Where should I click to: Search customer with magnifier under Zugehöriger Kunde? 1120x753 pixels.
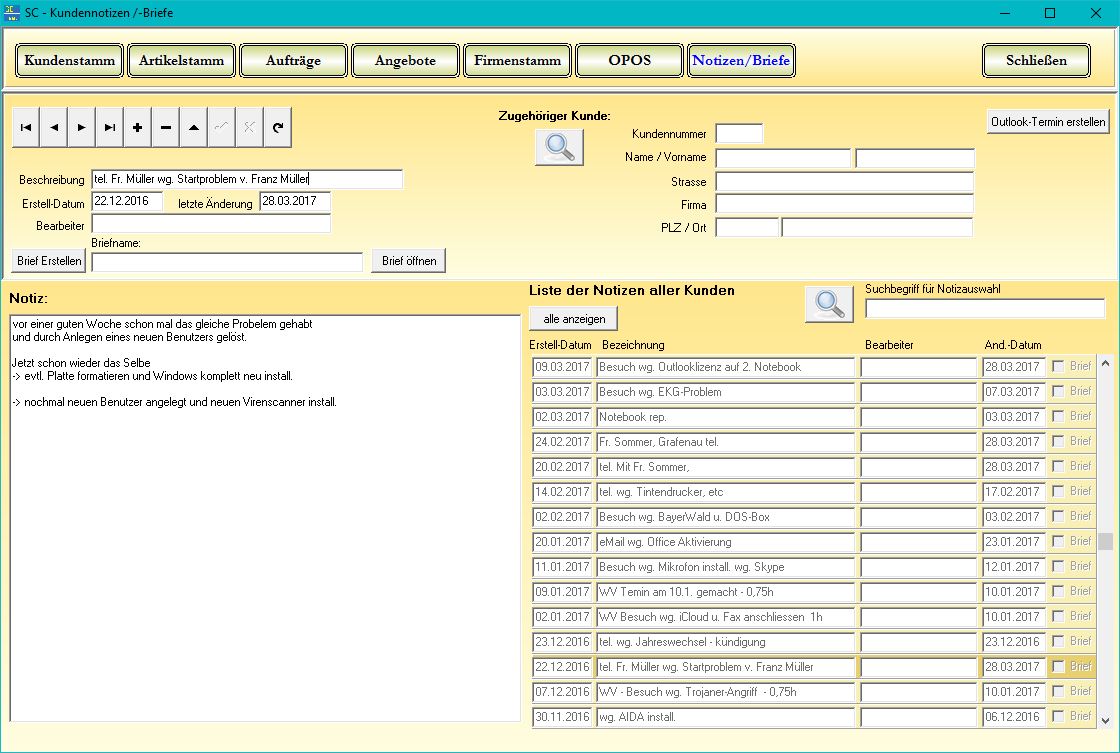[x=559, y=147]
